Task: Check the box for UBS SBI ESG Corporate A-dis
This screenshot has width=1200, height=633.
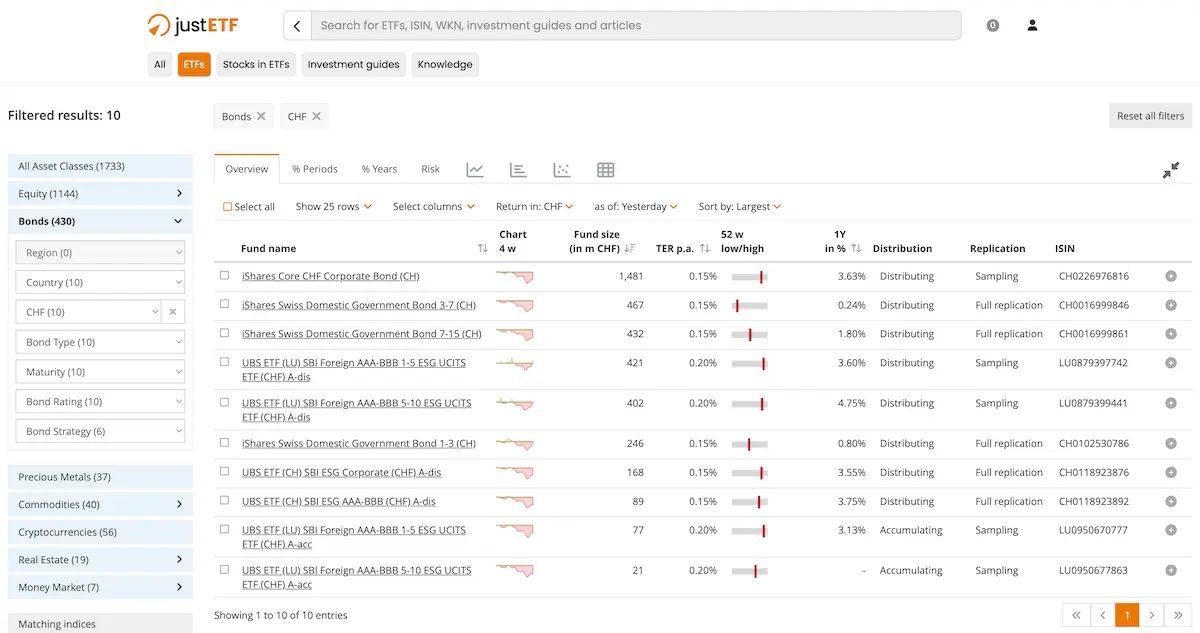Action: tap(225, 471)
